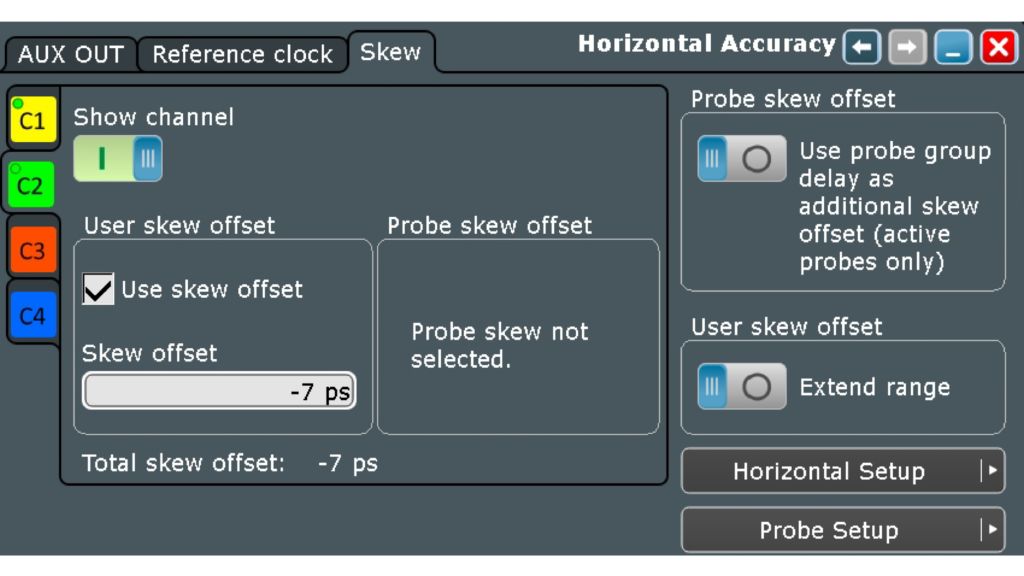The width and height of the screenshot is (1024, 576).
Task: Toggle the Show channel switch
Action: (118, 158)
